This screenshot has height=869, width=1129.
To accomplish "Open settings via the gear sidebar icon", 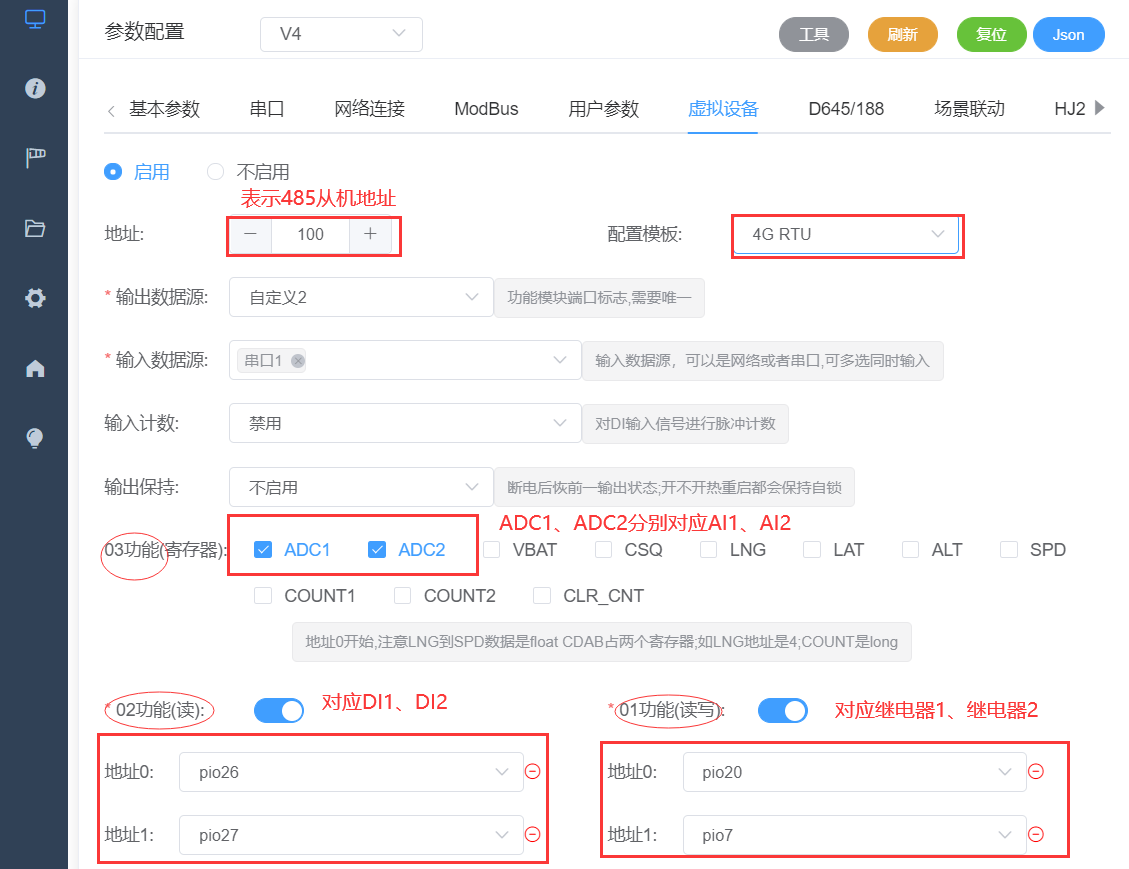I will (33, 297).
